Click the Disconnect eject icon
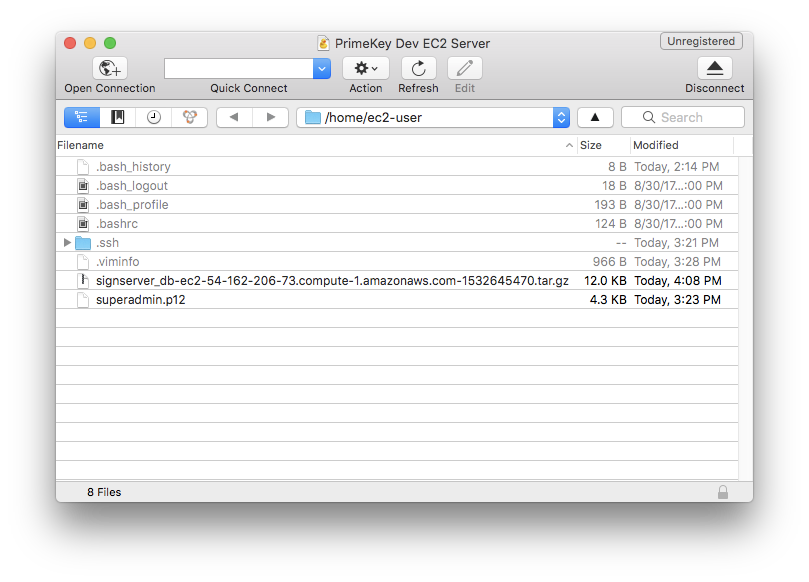Screen dimensions: 809x582 (x=714, y=68)
